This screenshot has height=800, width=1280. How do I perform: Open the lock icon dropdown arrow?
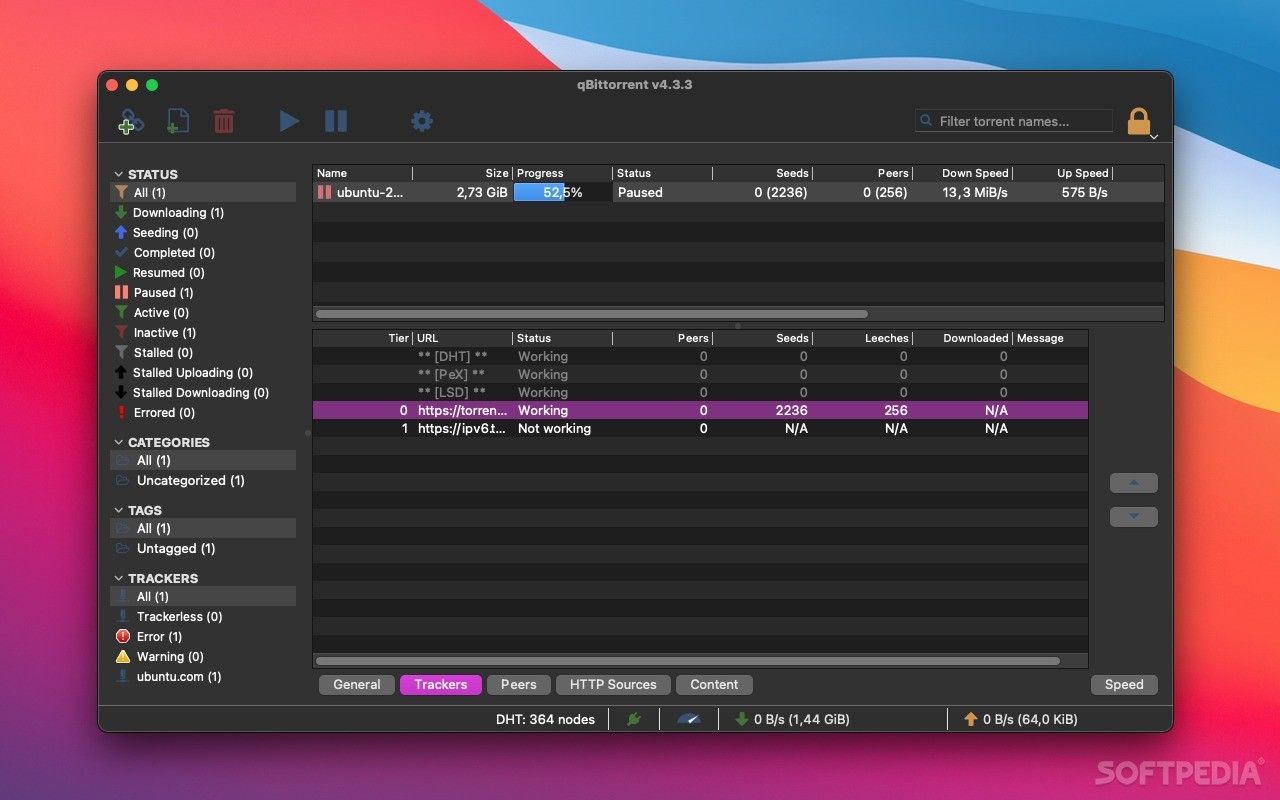[x=1154, y=136]
